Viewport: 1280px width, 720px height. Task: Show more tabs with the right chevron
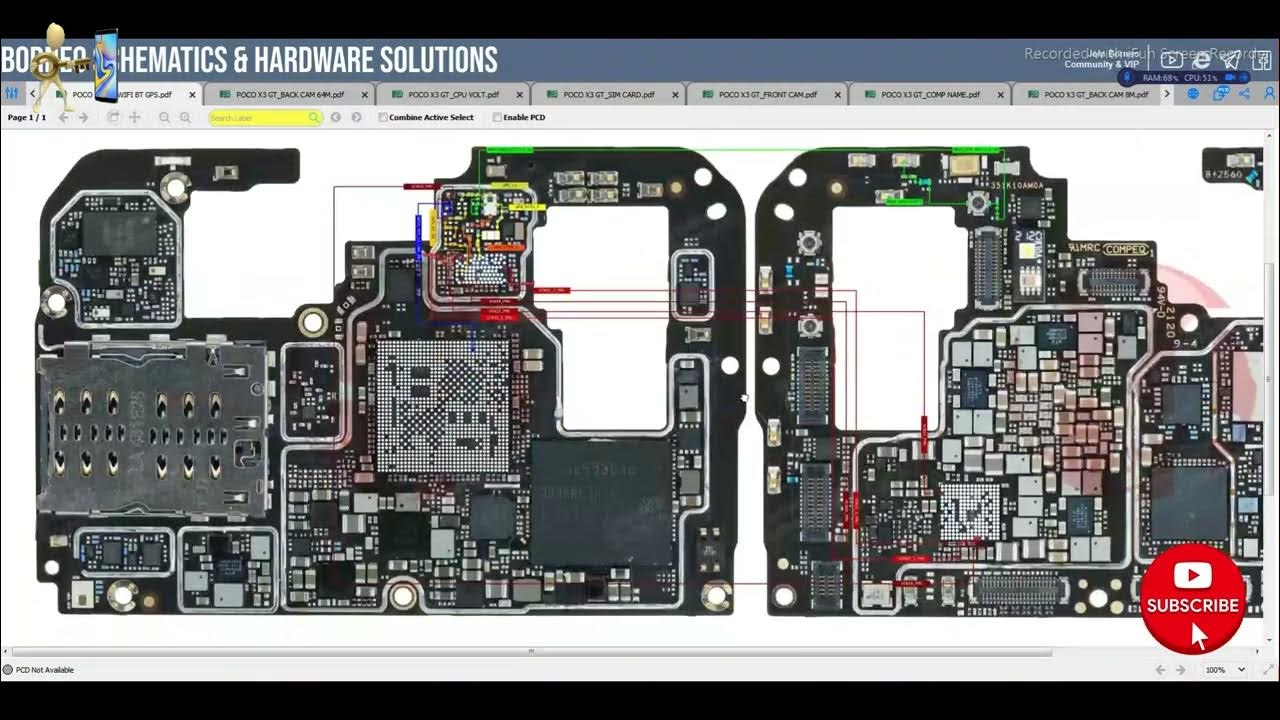(1167, 94)
